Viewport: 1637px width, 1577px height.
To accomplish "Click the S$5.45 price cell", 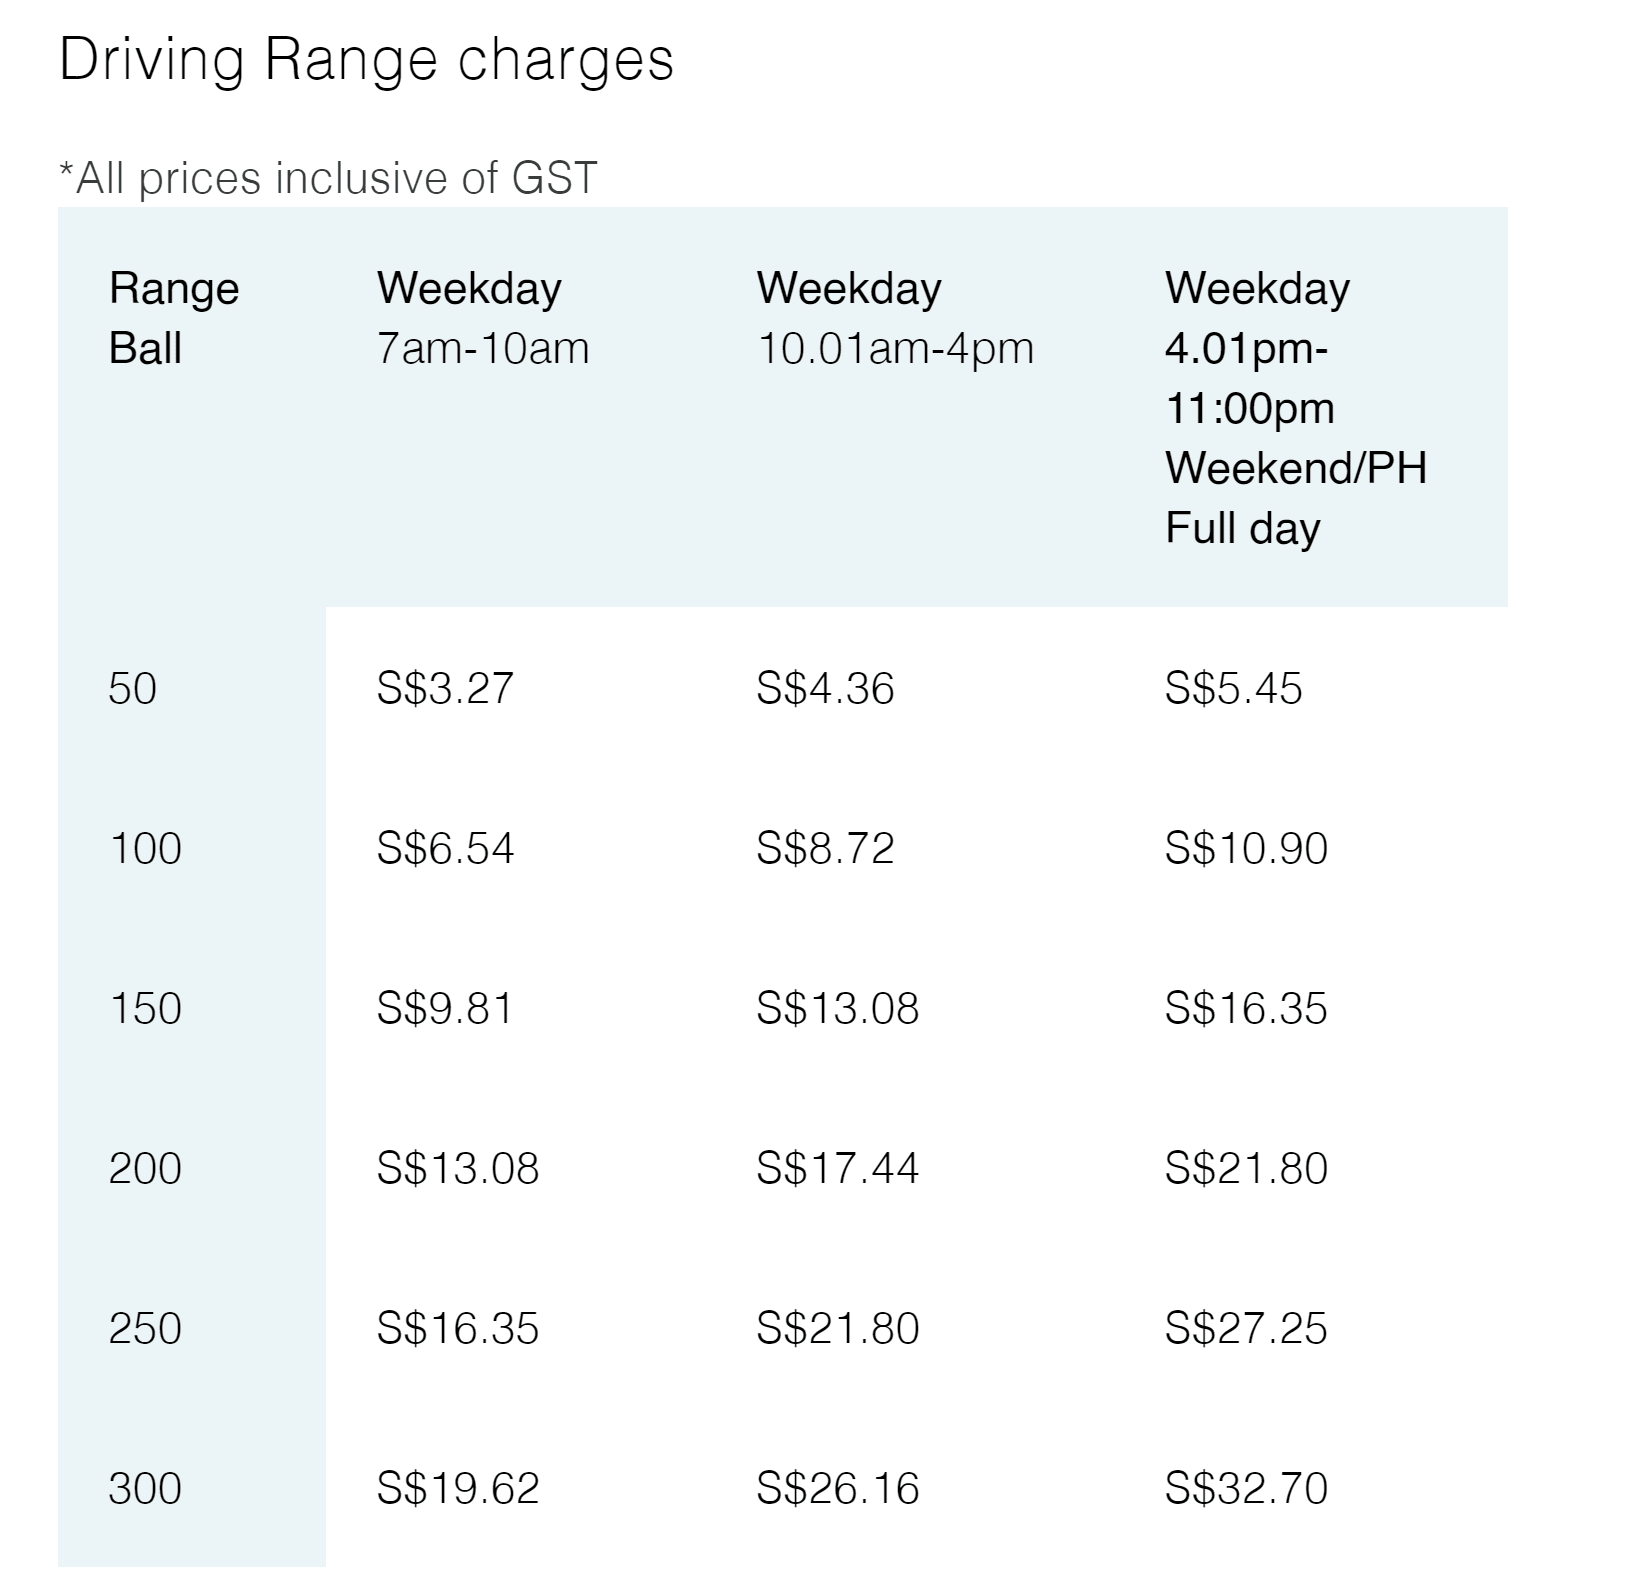I will [1233, 688].
